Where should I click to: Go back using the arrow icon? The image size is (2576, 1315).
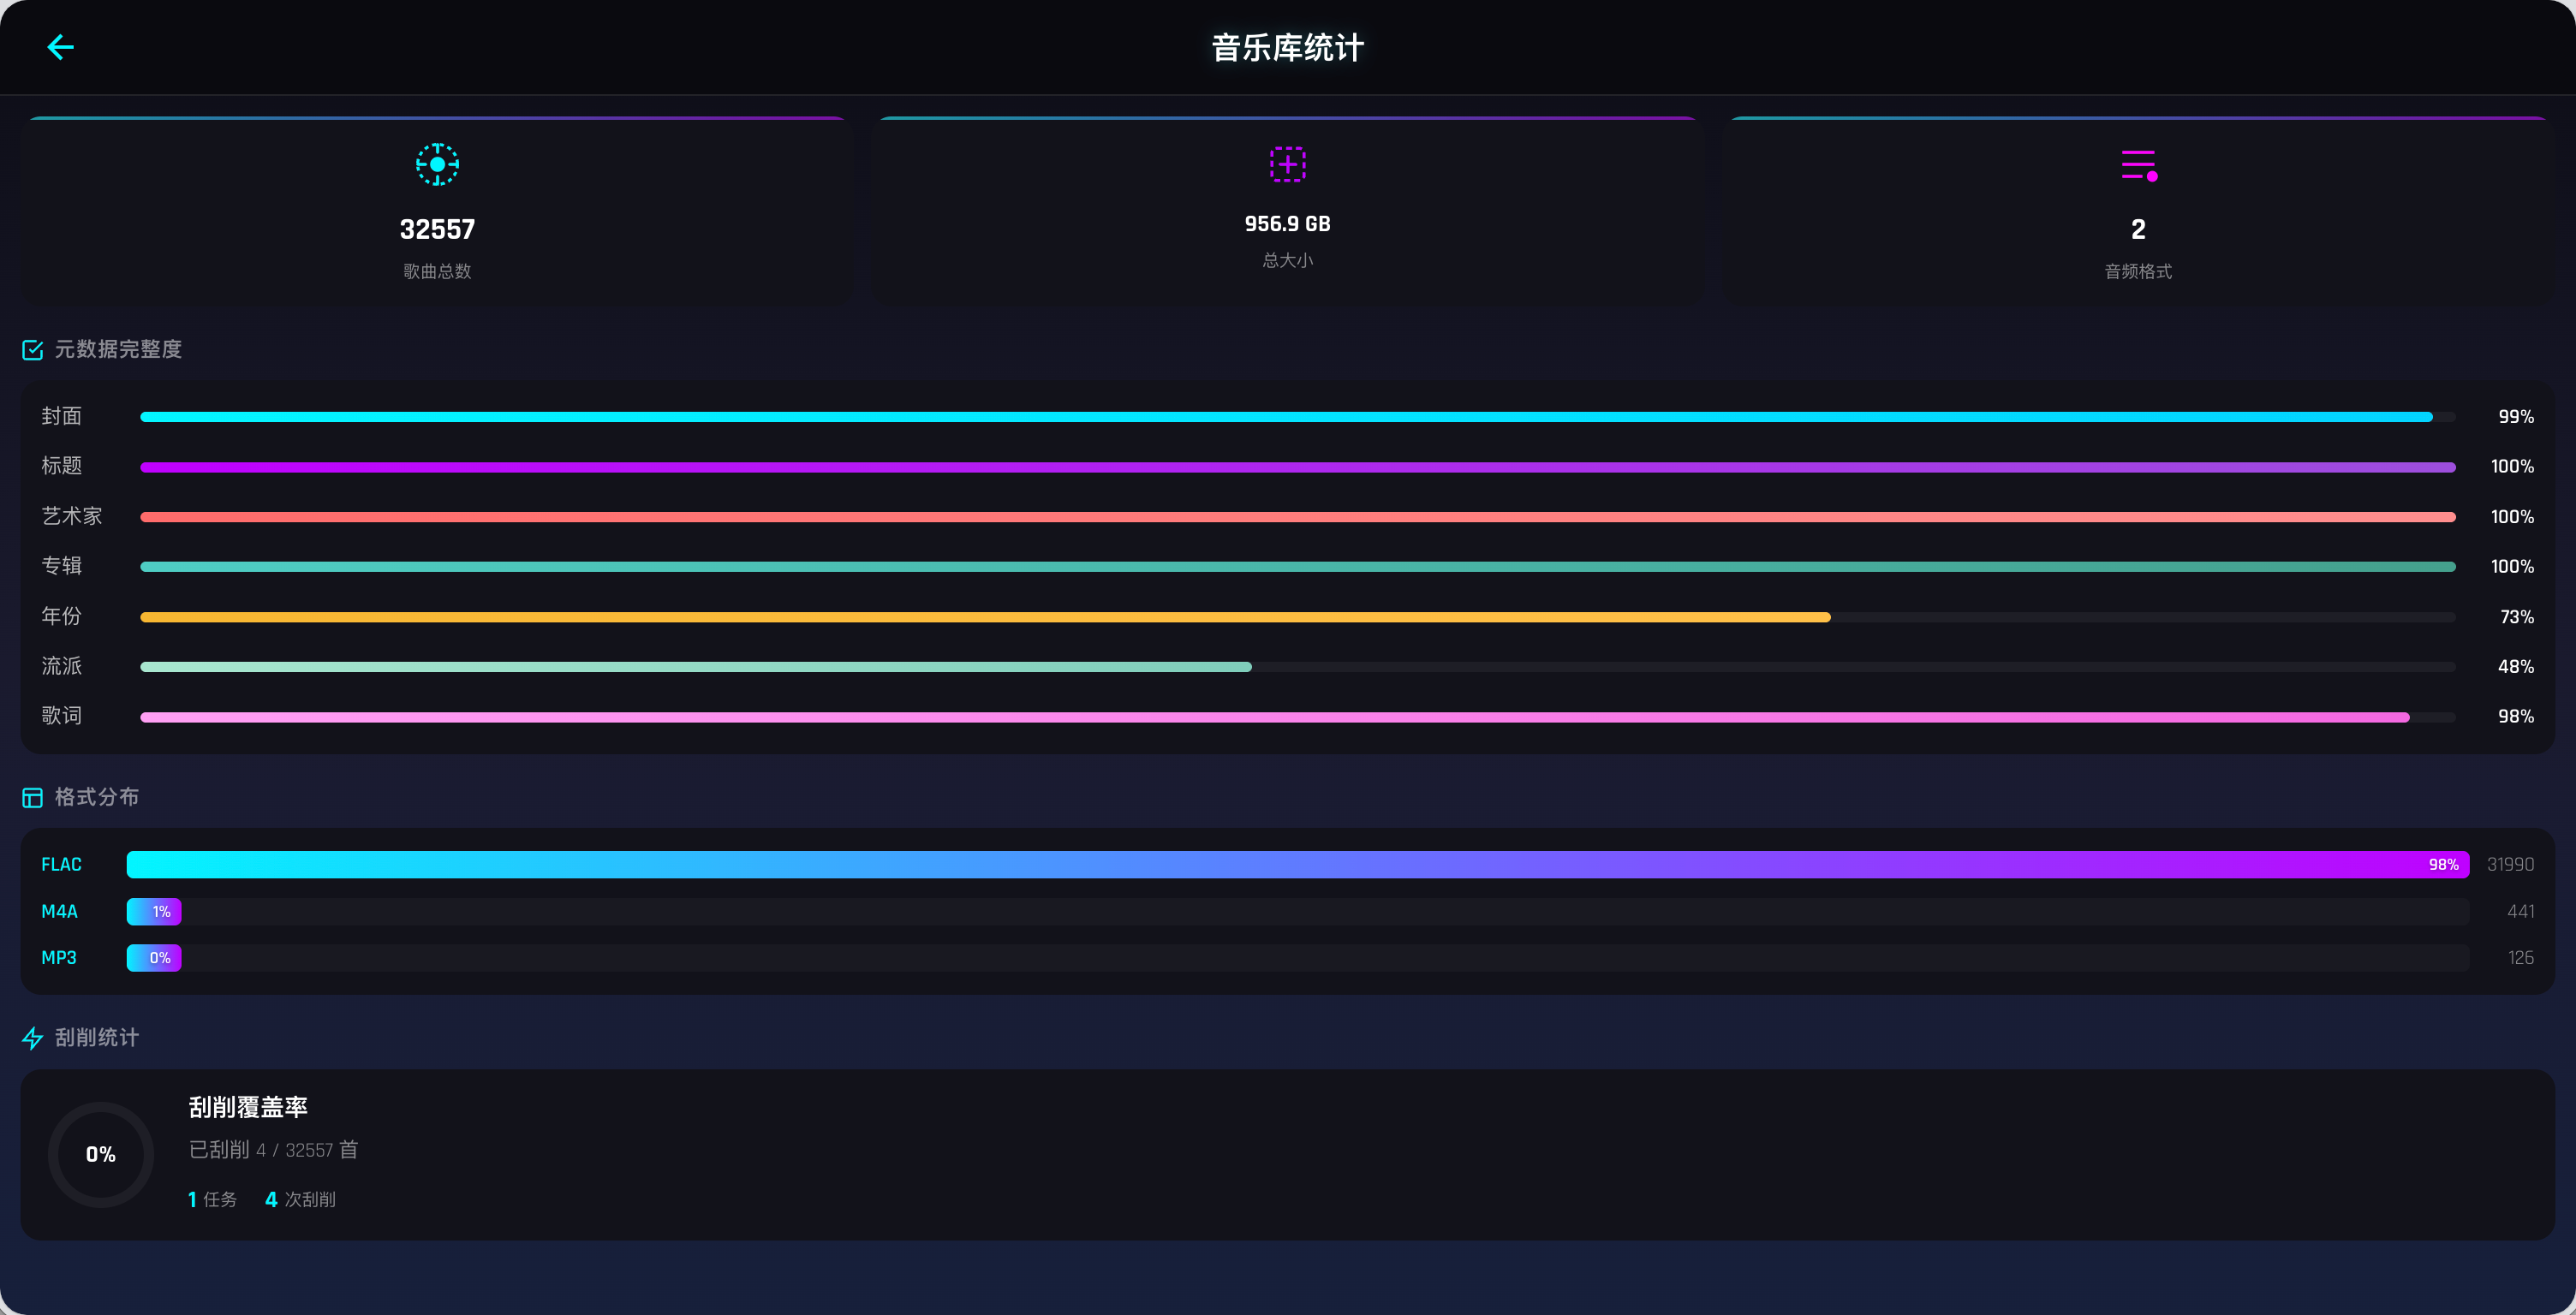click(x=60, y=47)
